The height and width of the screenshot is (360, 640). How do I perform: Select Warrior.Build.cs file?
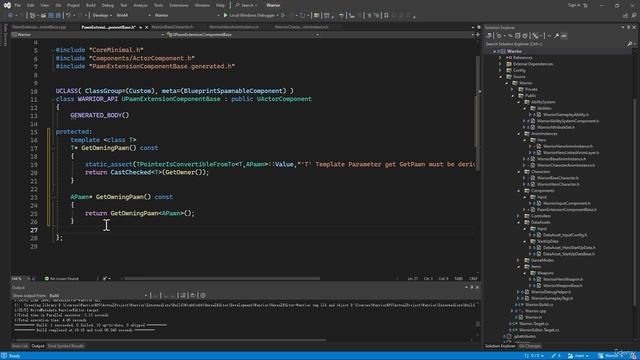pos(539,305)
